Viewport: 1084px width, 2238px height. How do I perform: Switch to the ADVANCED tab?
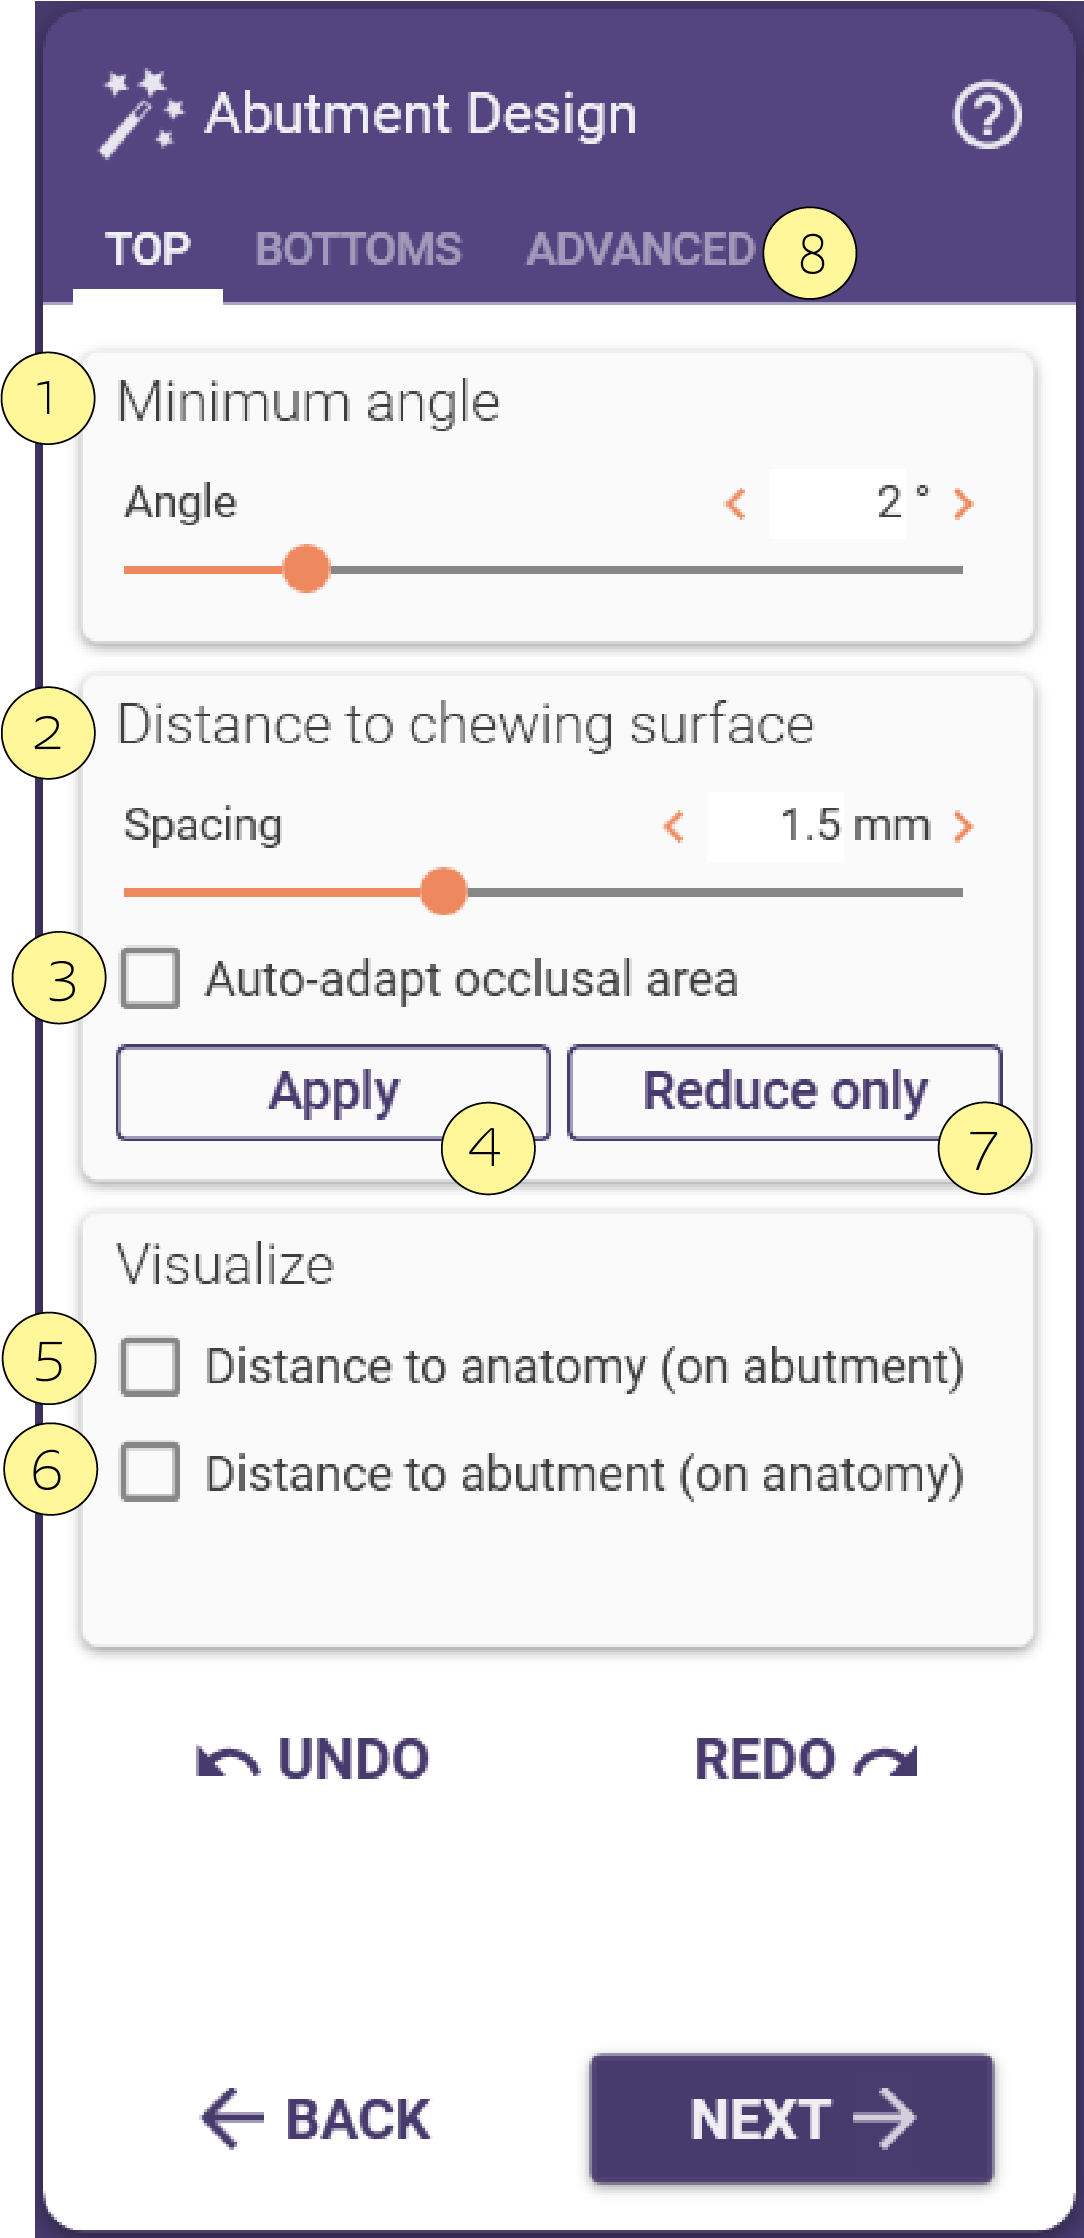[x=640, y=249]
